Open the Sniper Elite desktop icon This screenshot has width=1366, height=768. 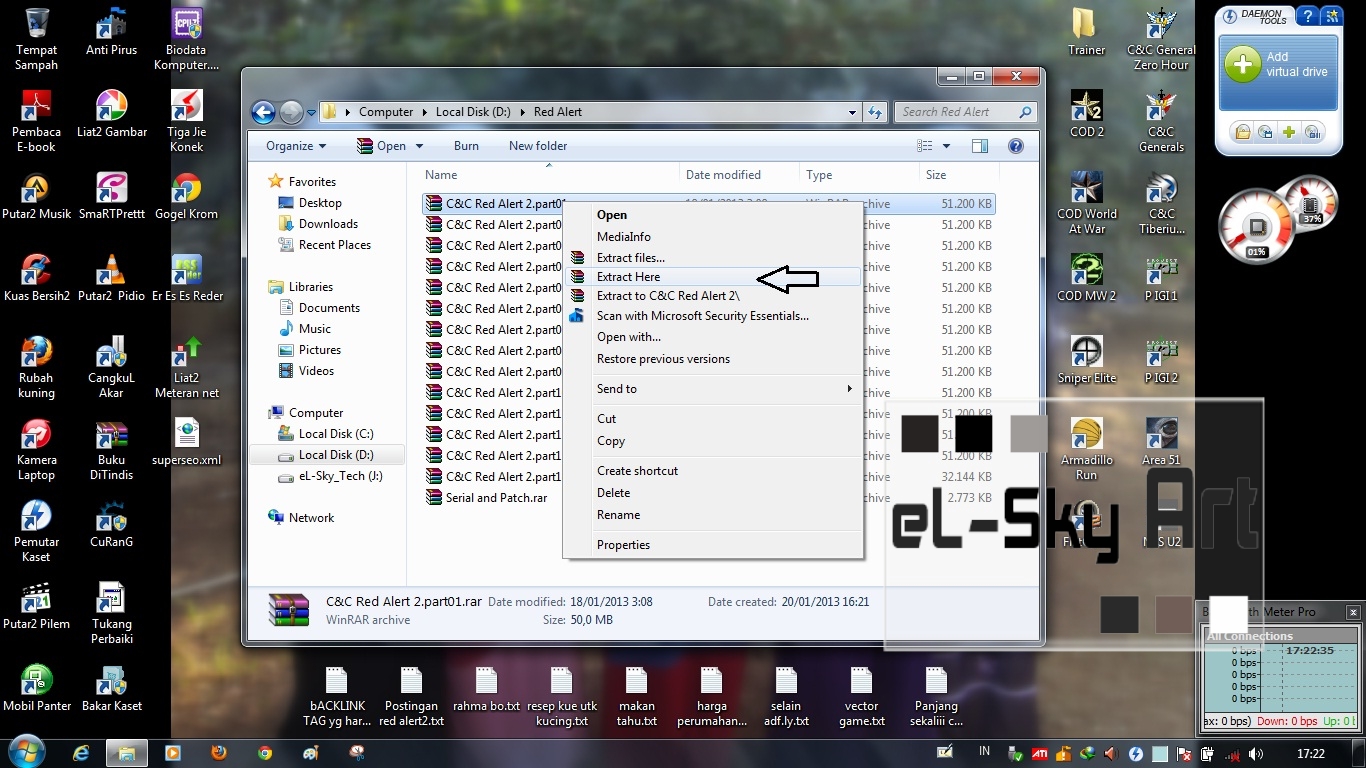pos(1087,359)
